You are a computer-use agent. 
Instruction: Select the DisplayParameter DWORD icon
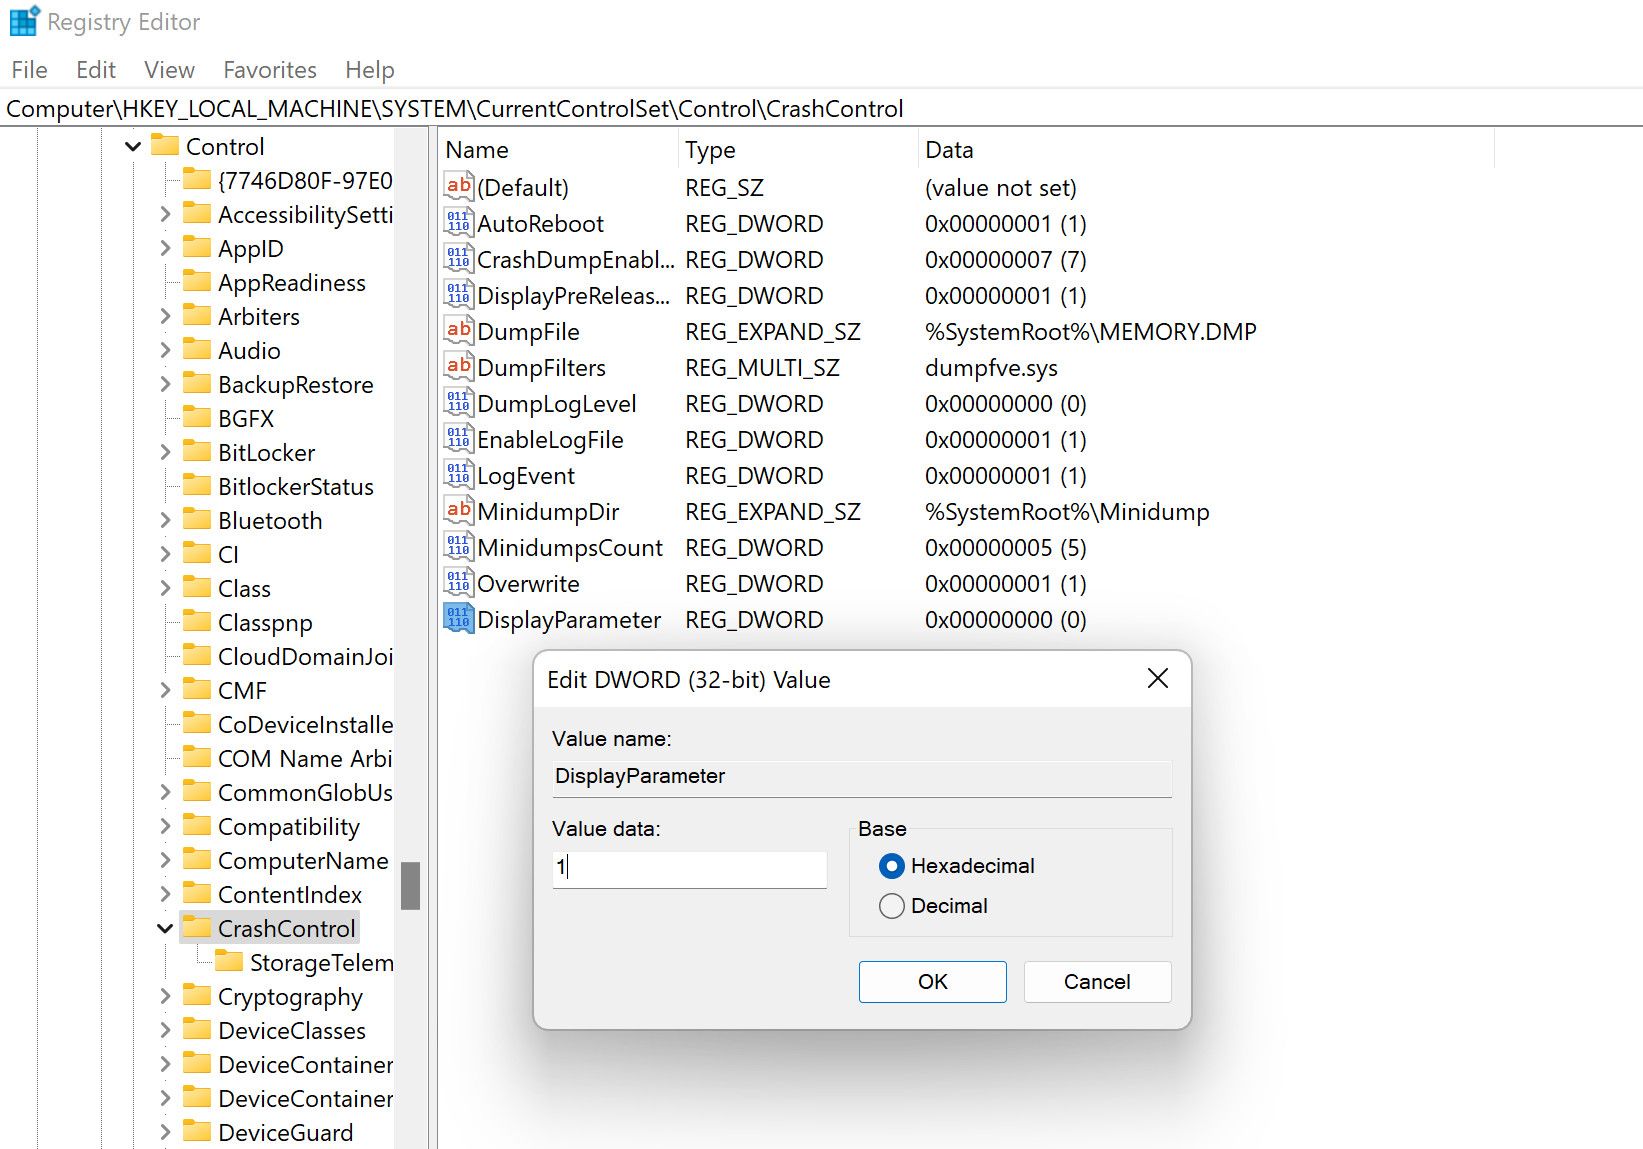(458, 619)
